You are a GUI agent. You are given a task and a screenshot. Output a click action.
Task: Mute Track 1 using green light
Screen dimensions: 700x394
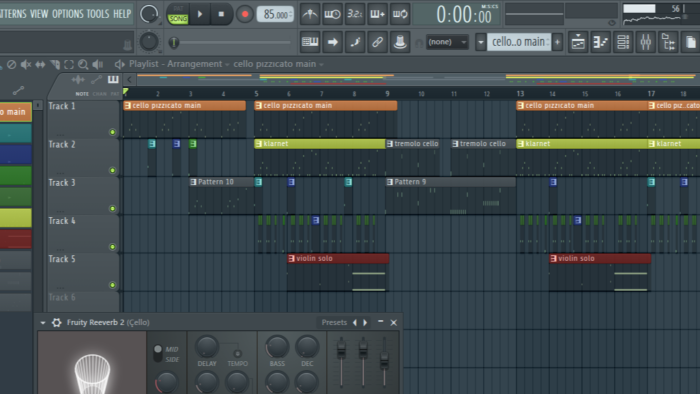(112, 132)
